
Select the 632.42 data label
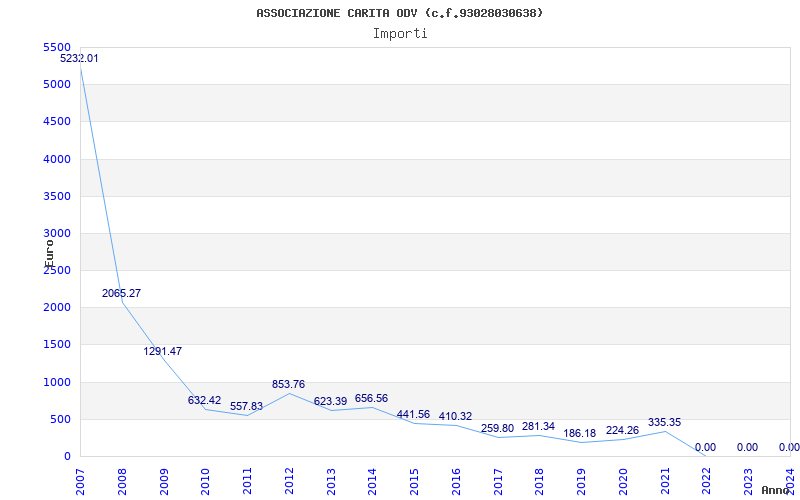point(205,400)
